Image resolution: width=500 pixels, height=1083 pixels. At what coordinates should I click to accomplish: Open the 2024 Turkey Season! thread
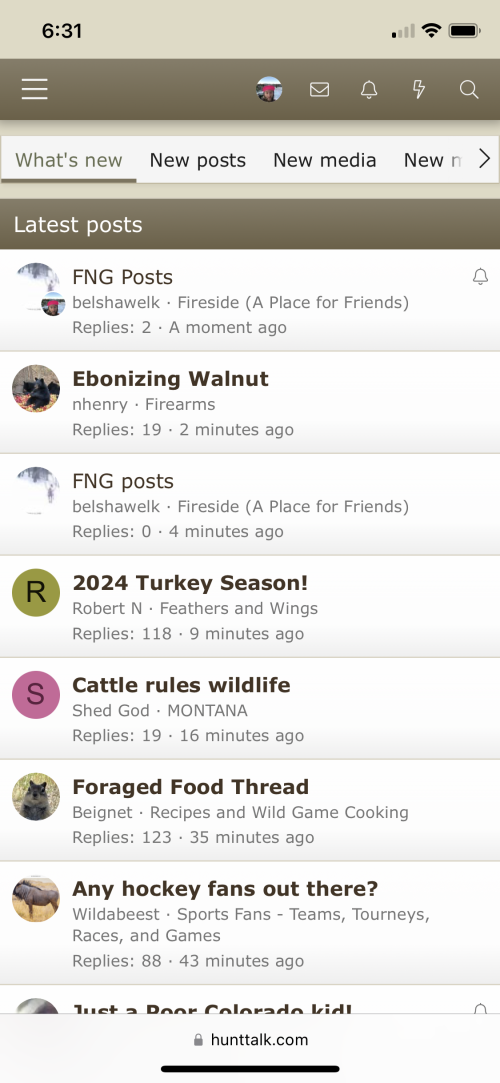pos(190,582)
